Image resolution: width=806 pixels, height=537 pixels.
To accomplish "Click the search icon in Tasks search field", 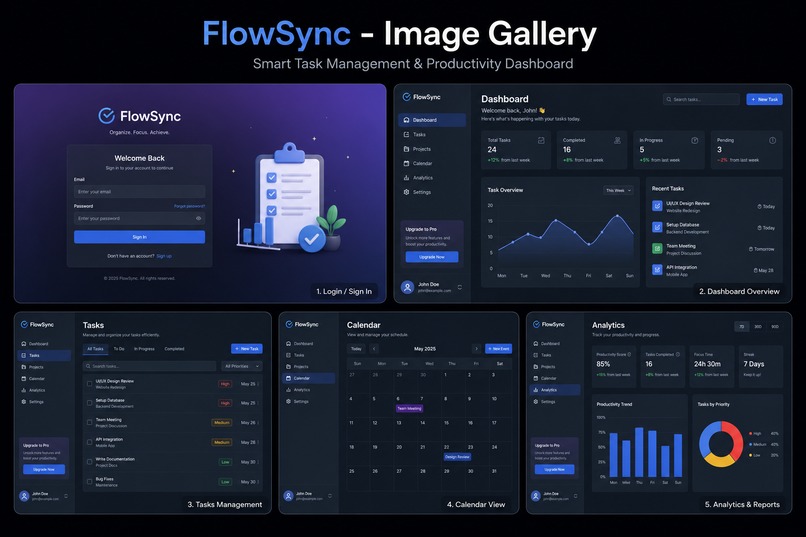I will click(88, 366).
